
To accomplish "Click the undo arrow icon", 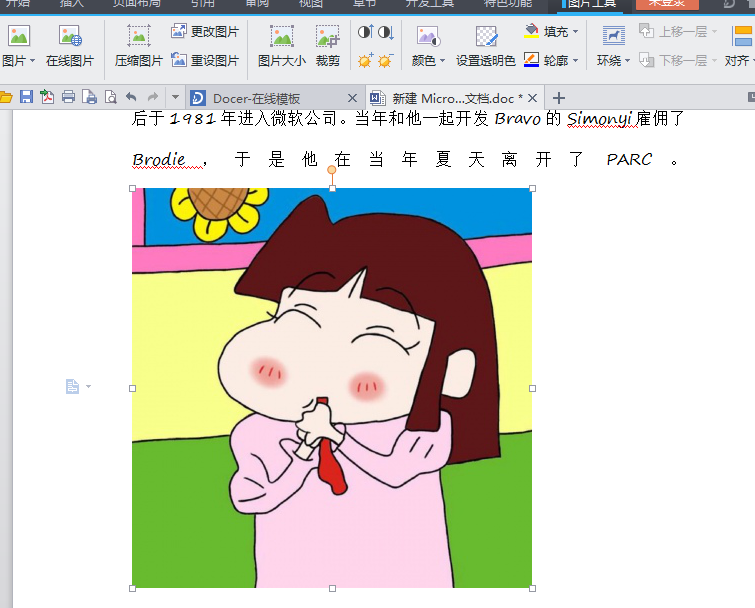I will click(131, 98).
